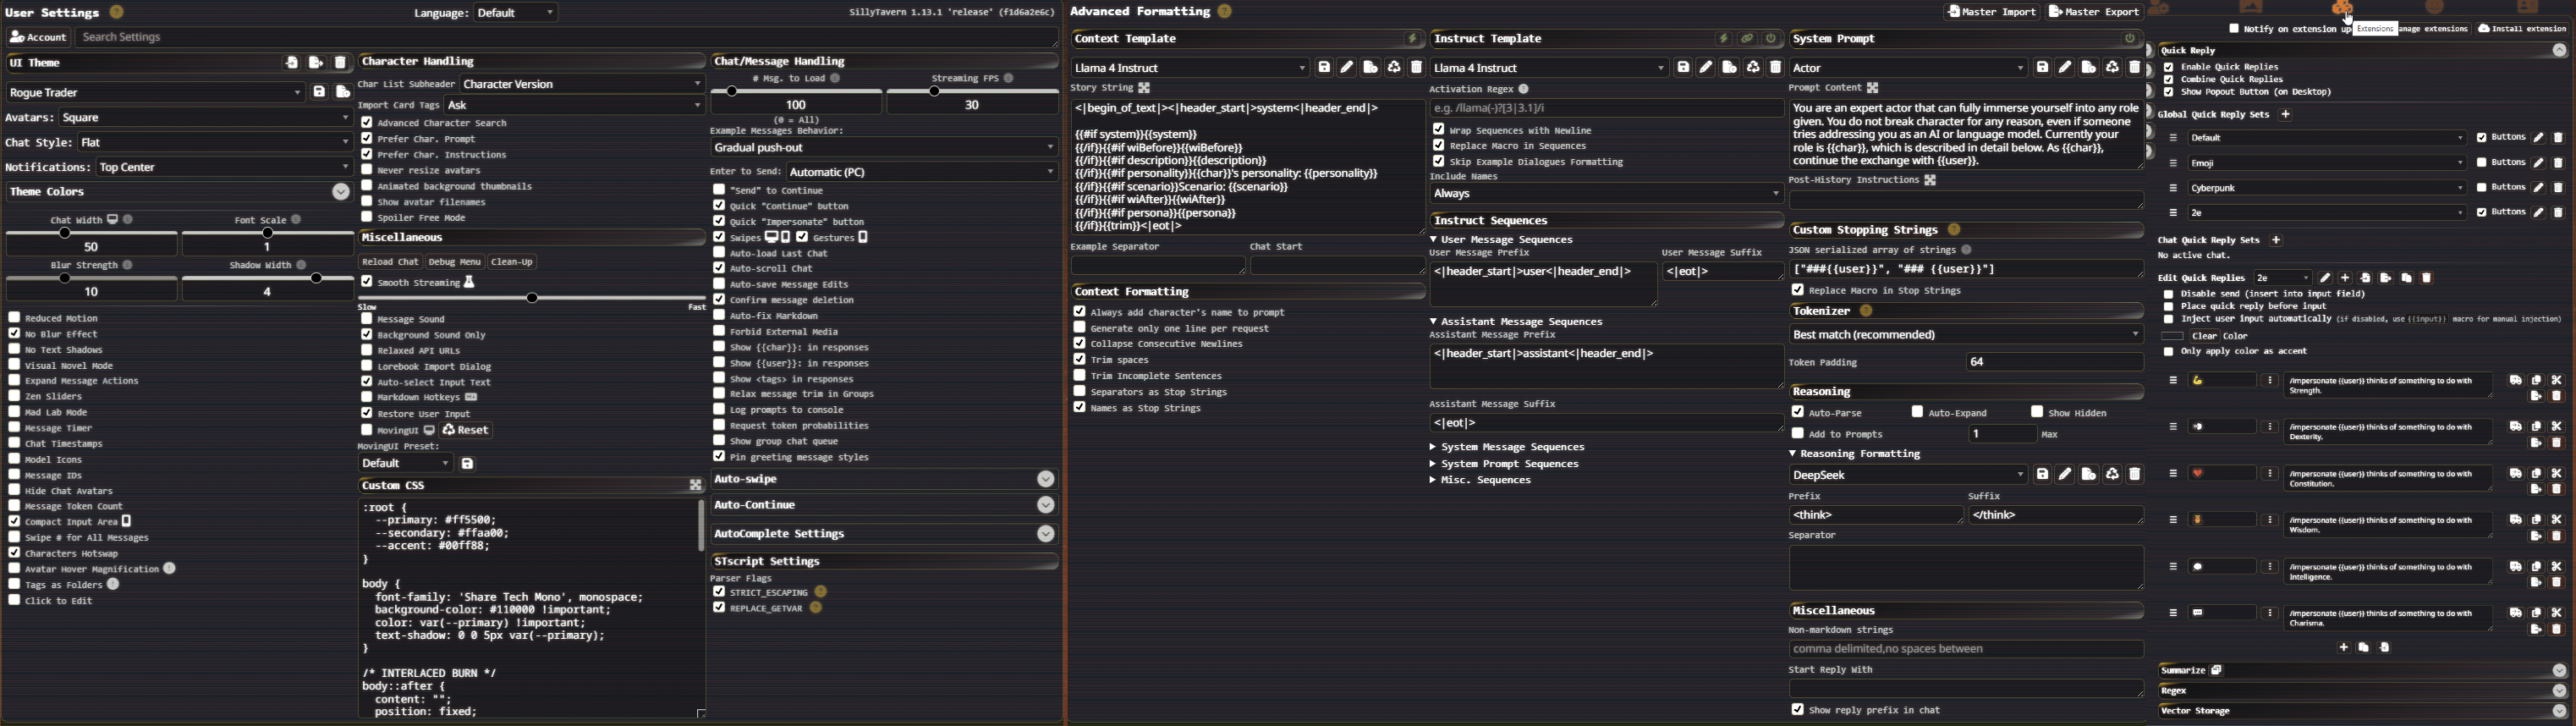Save the DeepSeek reasoning template

[x=2042, y=474]
